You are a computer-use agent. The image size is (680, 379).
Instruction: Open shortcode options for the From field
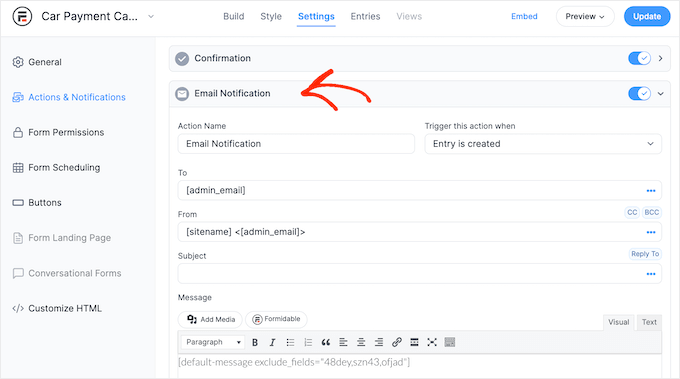click(x=651, y=232)
